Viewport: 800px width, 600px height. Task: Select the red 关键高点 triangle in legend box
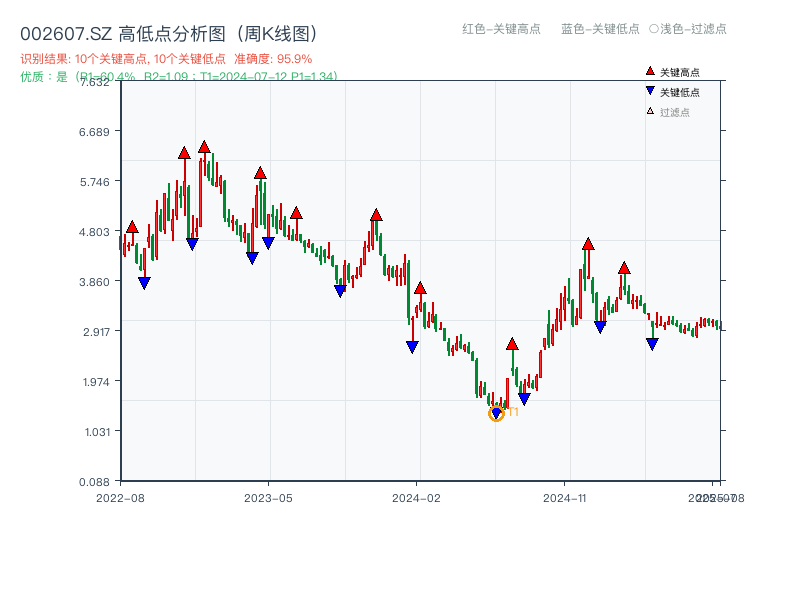[648, 70]
